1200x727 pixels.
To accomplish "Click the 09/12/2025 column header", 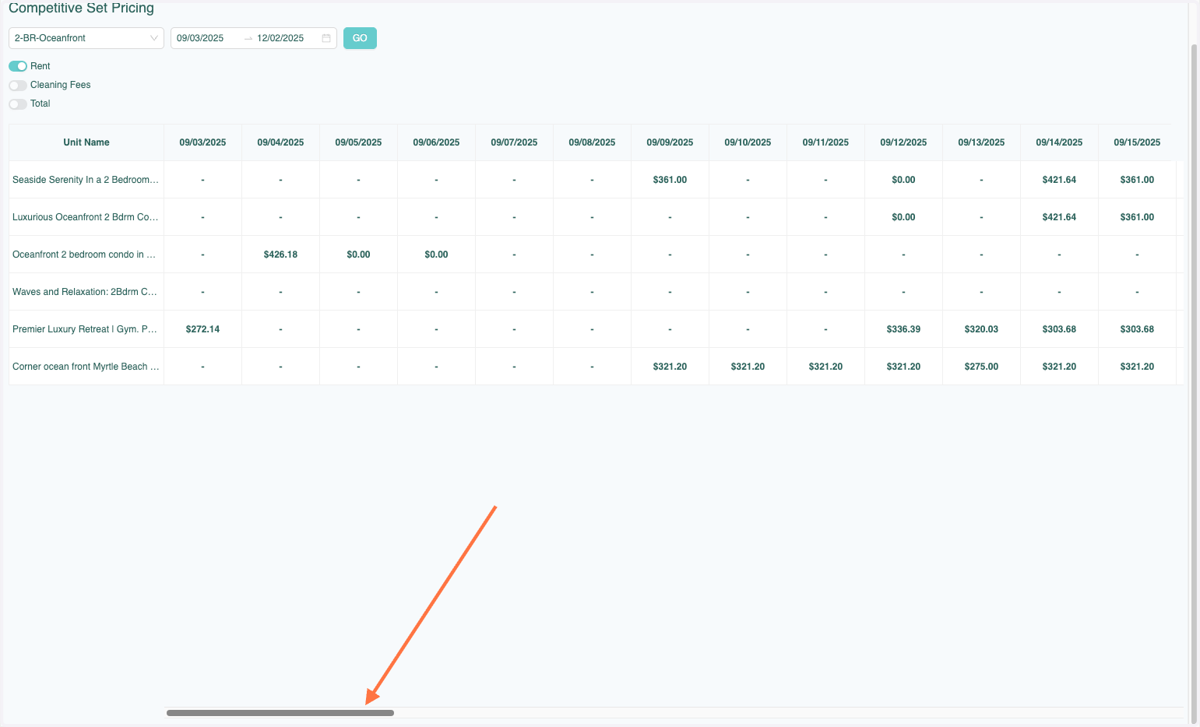I will coord(904,142).
